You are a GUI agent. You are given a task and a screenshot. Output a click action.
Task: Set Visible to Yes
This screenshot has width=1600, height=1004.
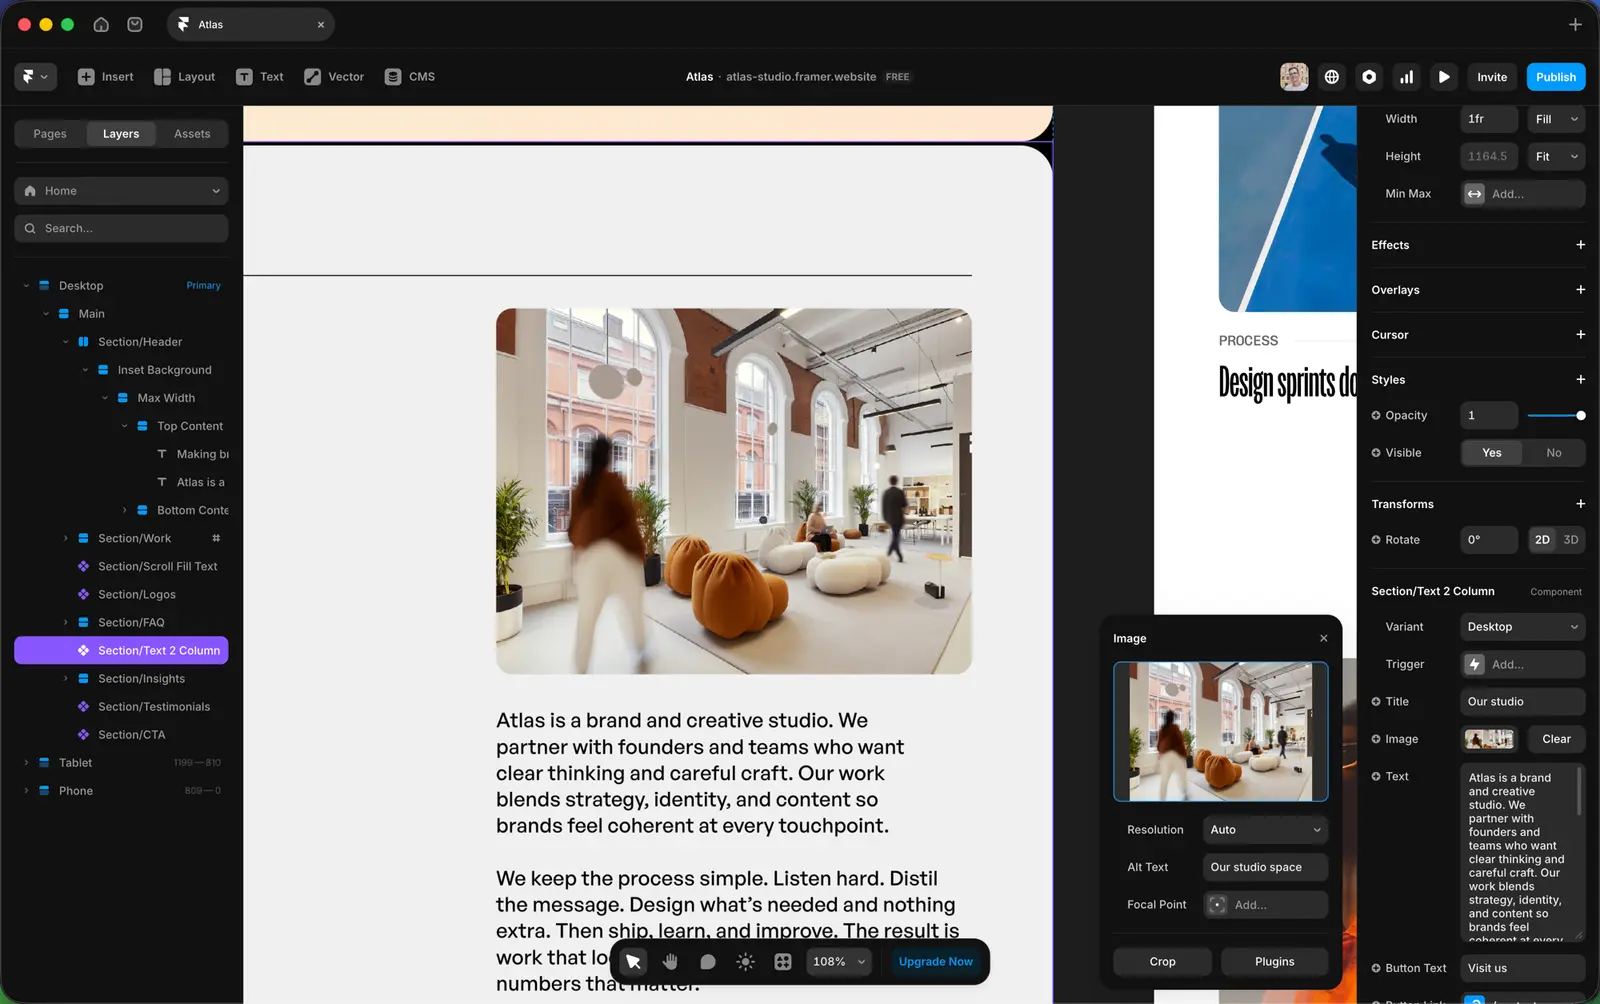tap(1492, 453)
